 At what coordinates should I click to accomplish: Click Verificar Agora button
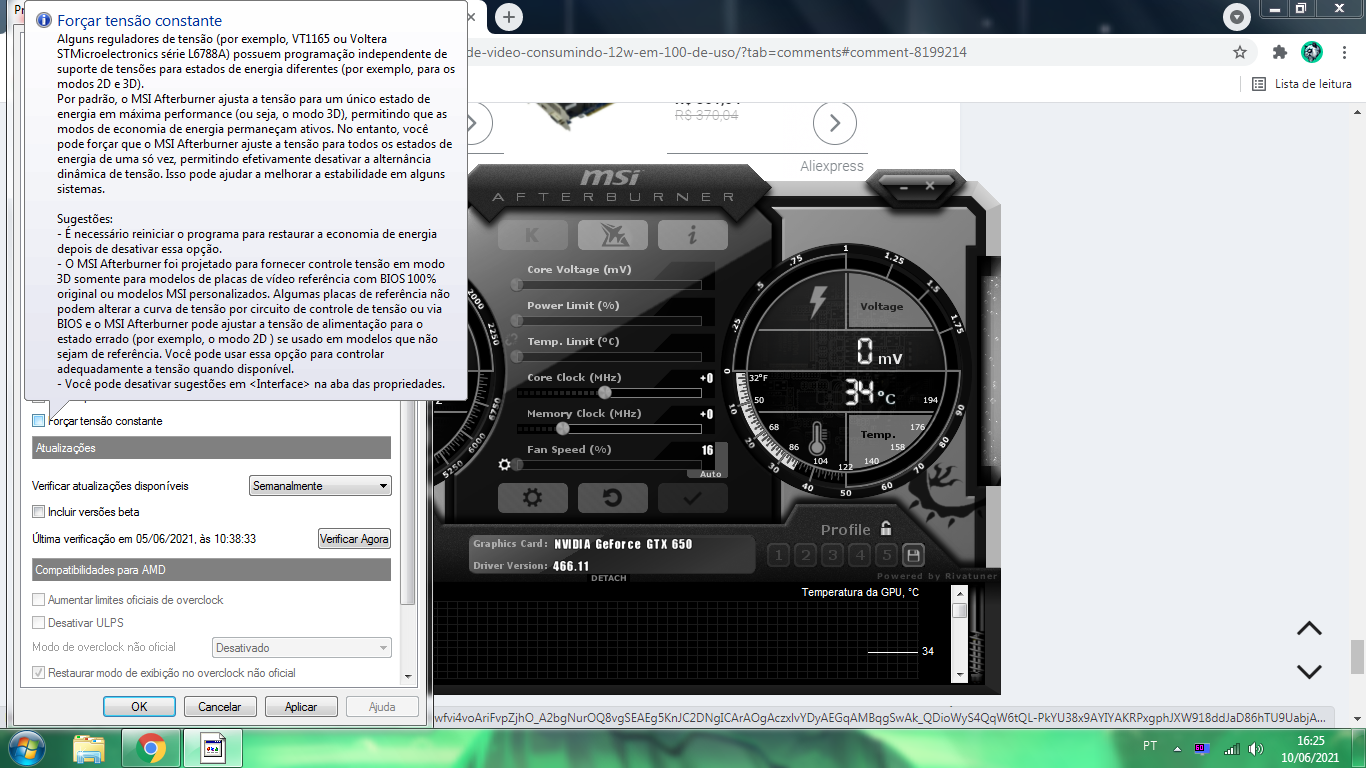tap(354, 539)
